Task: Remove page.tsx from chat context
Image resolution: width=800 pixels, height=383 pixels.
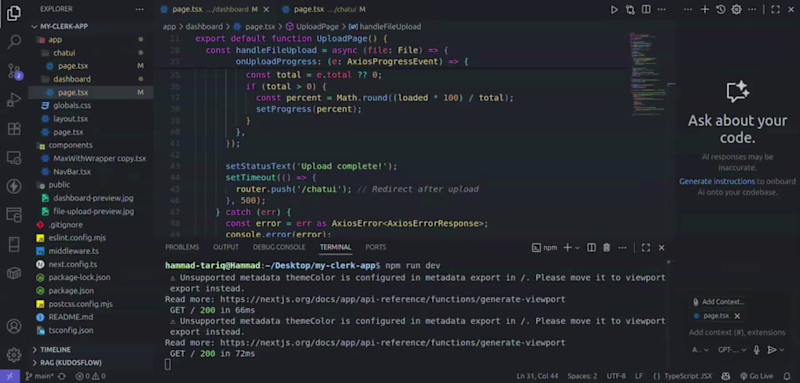Action: [x=737, y=316]
